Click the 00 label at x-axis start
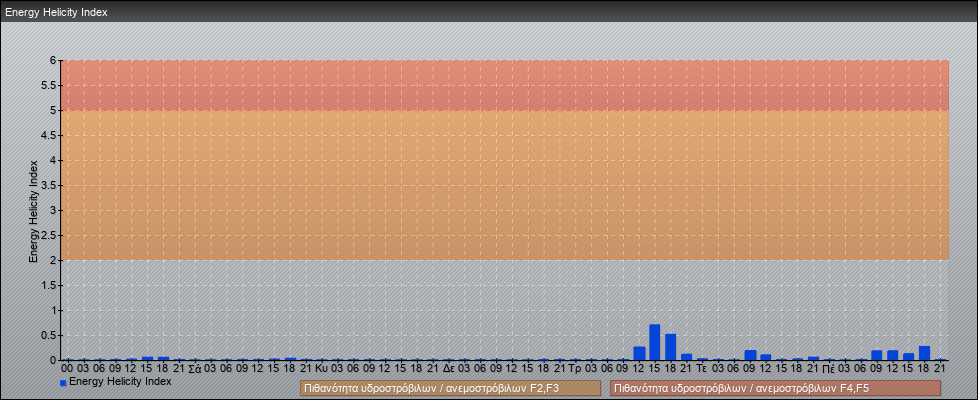Screen dimensions: 978x400 [x=67, y=368]
